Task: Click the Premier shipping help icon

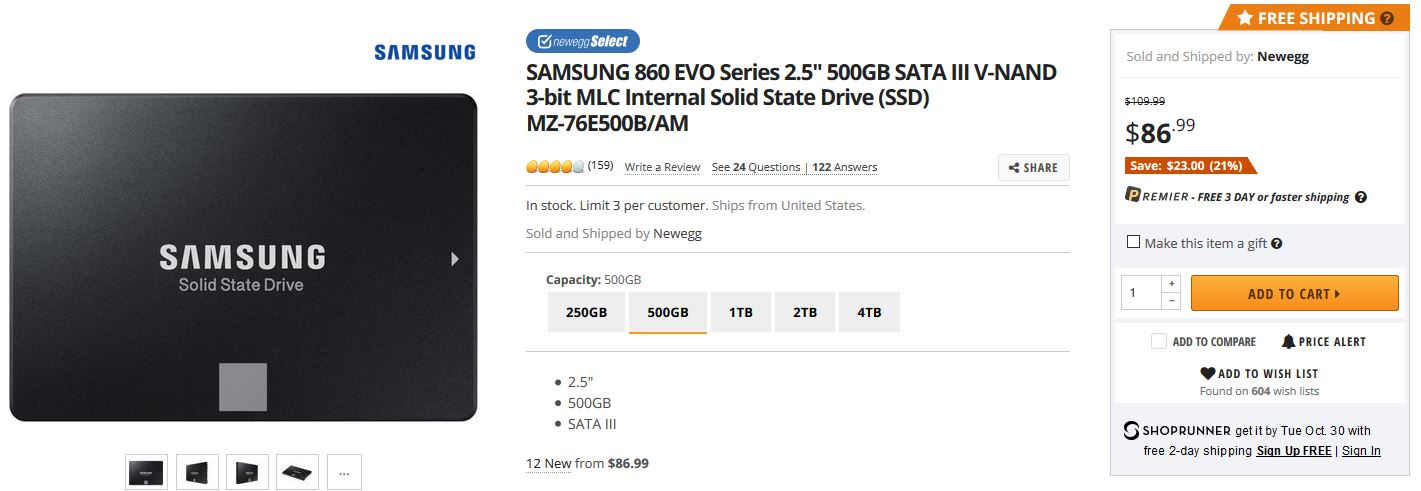Action: [1361, 197]
